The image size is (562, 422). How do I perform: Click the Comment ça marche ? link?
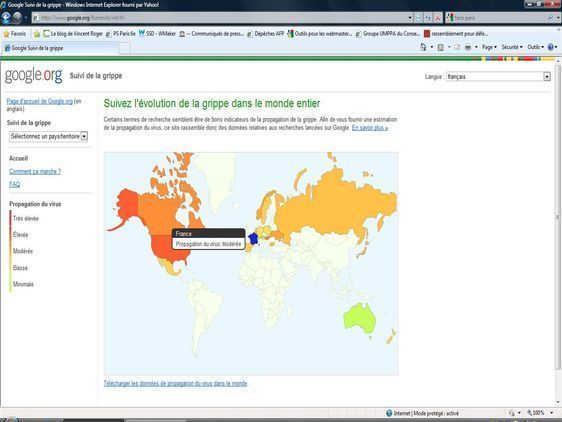[35, 172]
